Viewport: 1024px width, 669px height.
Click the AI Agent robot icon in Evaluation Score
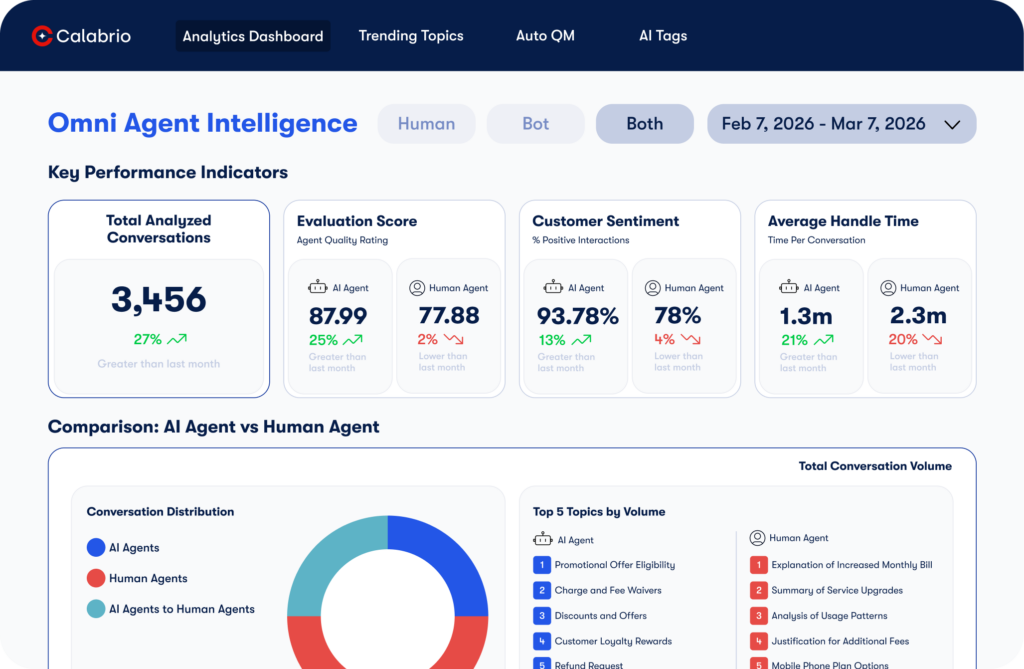[318, 287]
